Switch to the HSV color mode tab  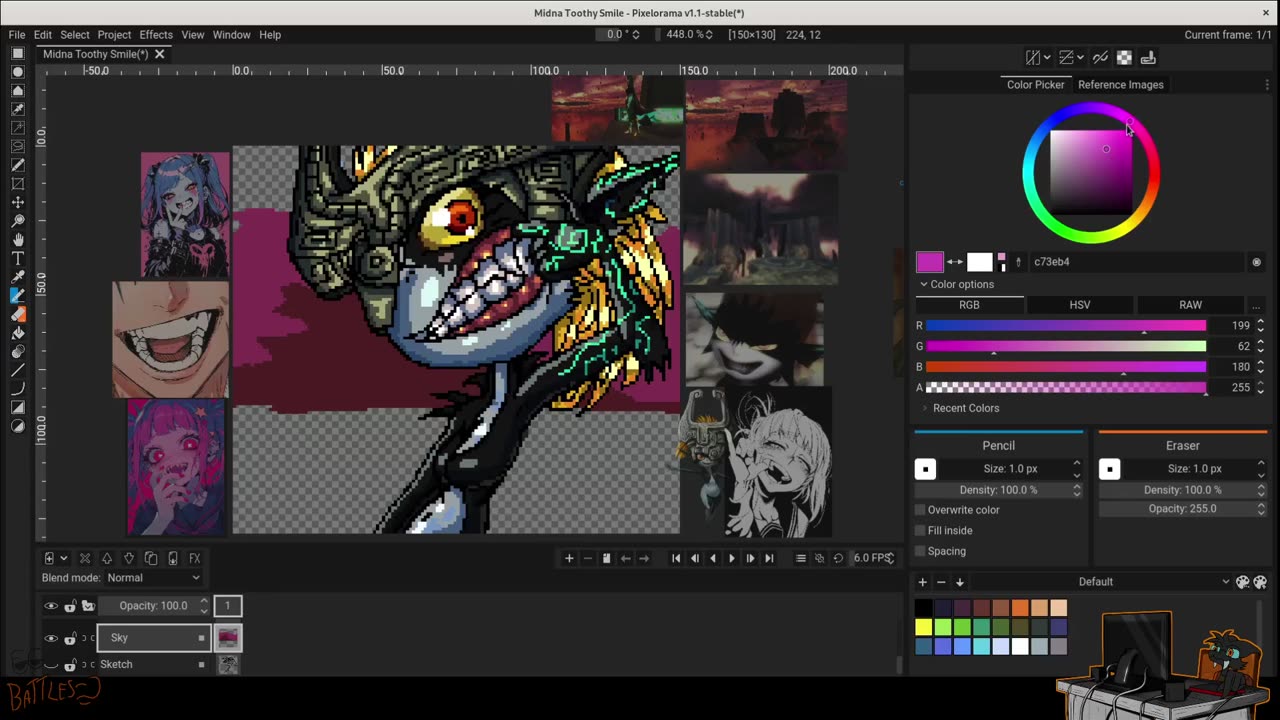[1080, 305]
